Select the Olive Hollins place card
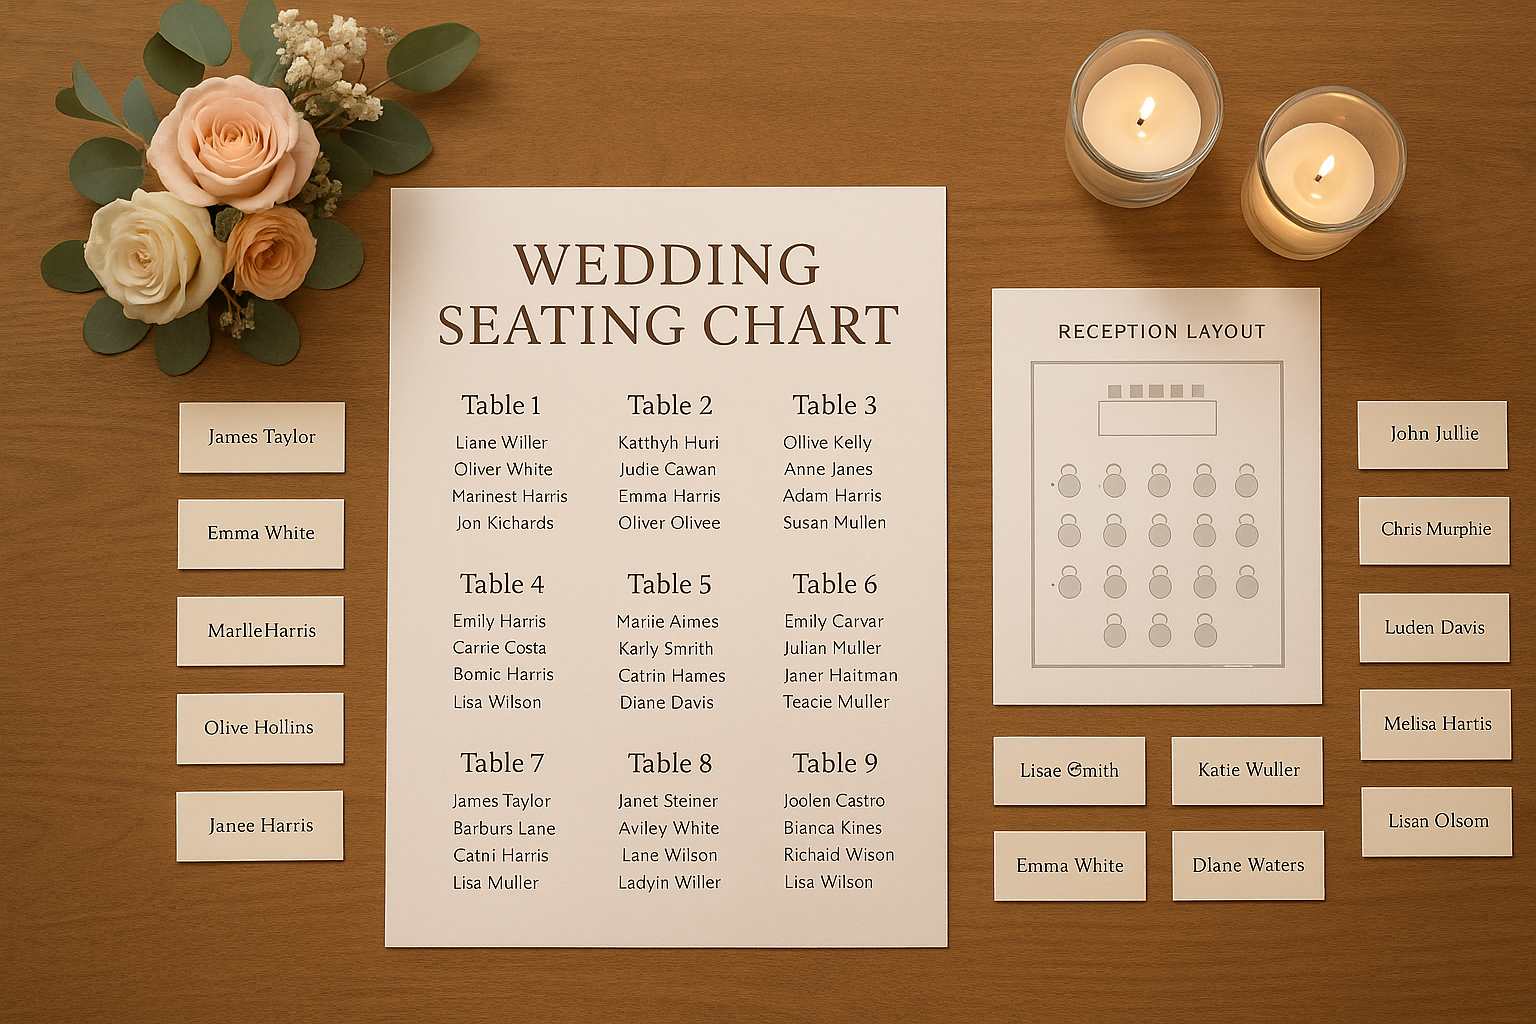Viewport: 1536px width, 1024px height. pyautogui.click(x=260, y=727)
